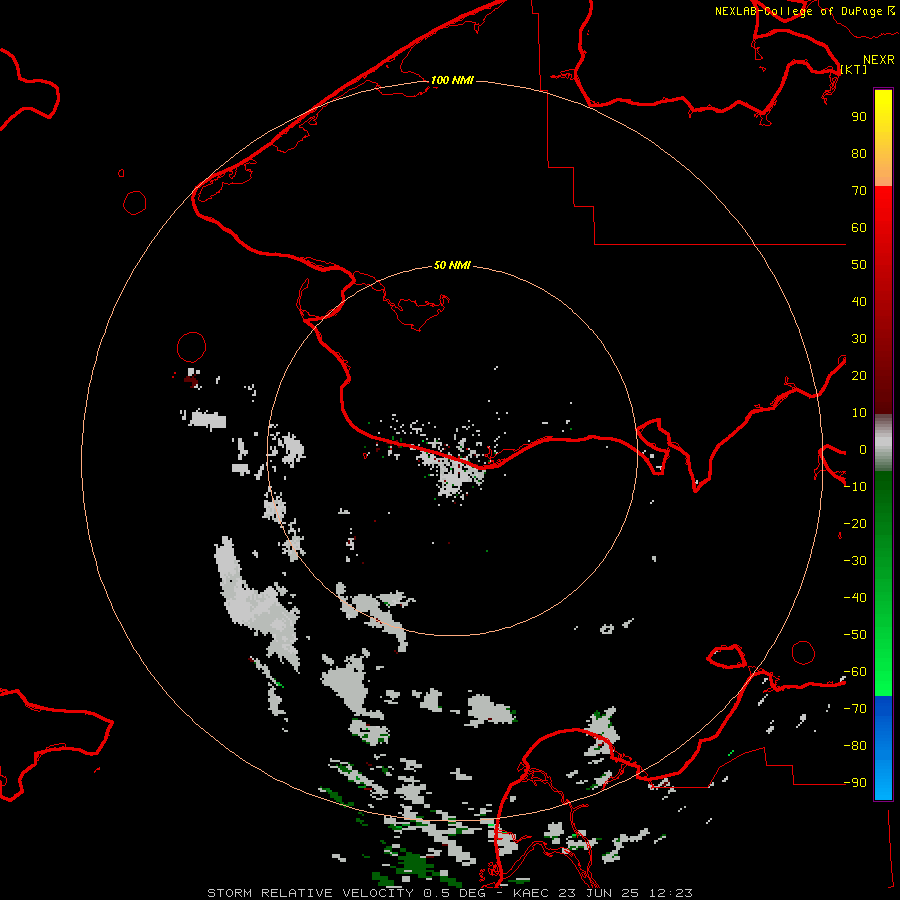
Task: Click the "-80" scale label
Action: (x=855, y=746)
